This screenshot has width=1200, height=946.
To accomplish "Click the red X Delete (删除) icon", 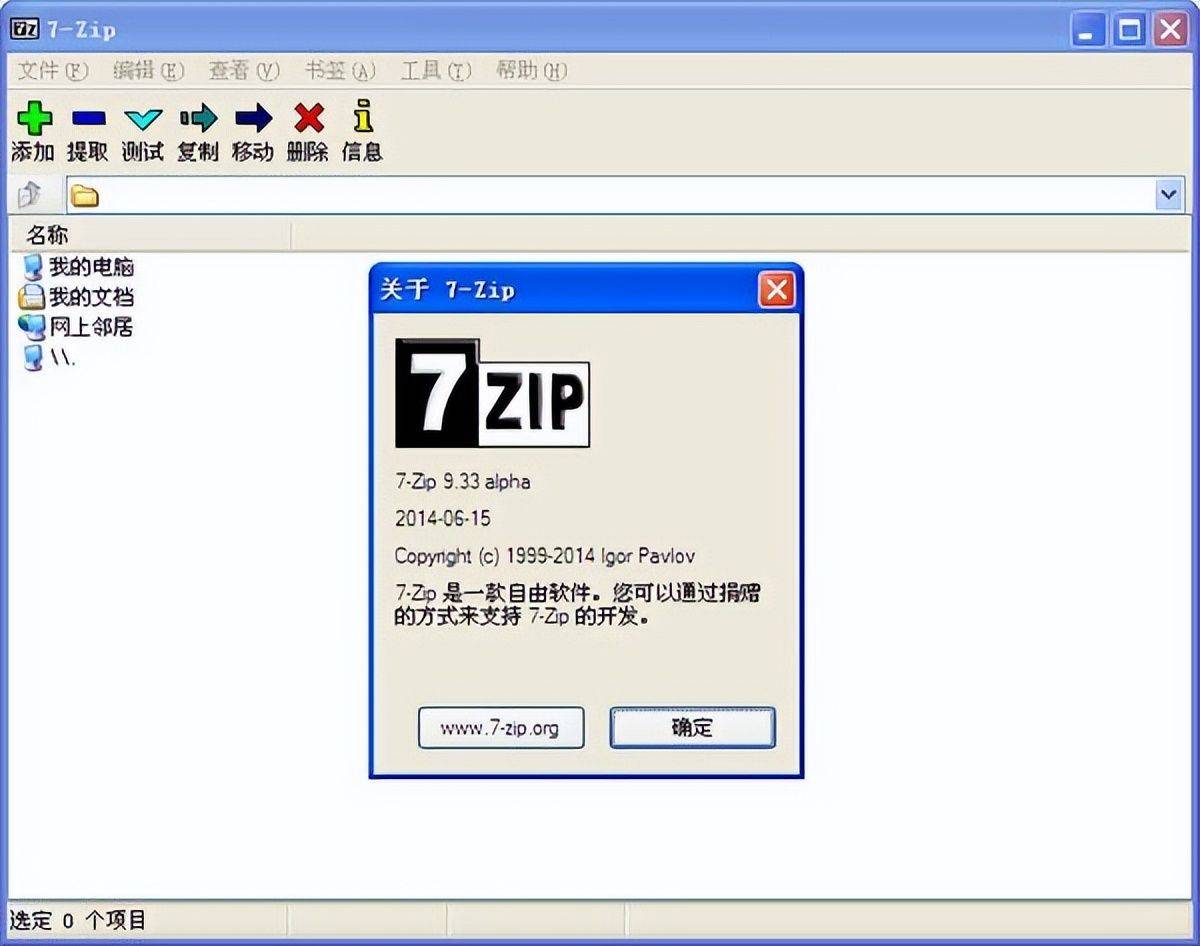I will (x=308, y=118).
